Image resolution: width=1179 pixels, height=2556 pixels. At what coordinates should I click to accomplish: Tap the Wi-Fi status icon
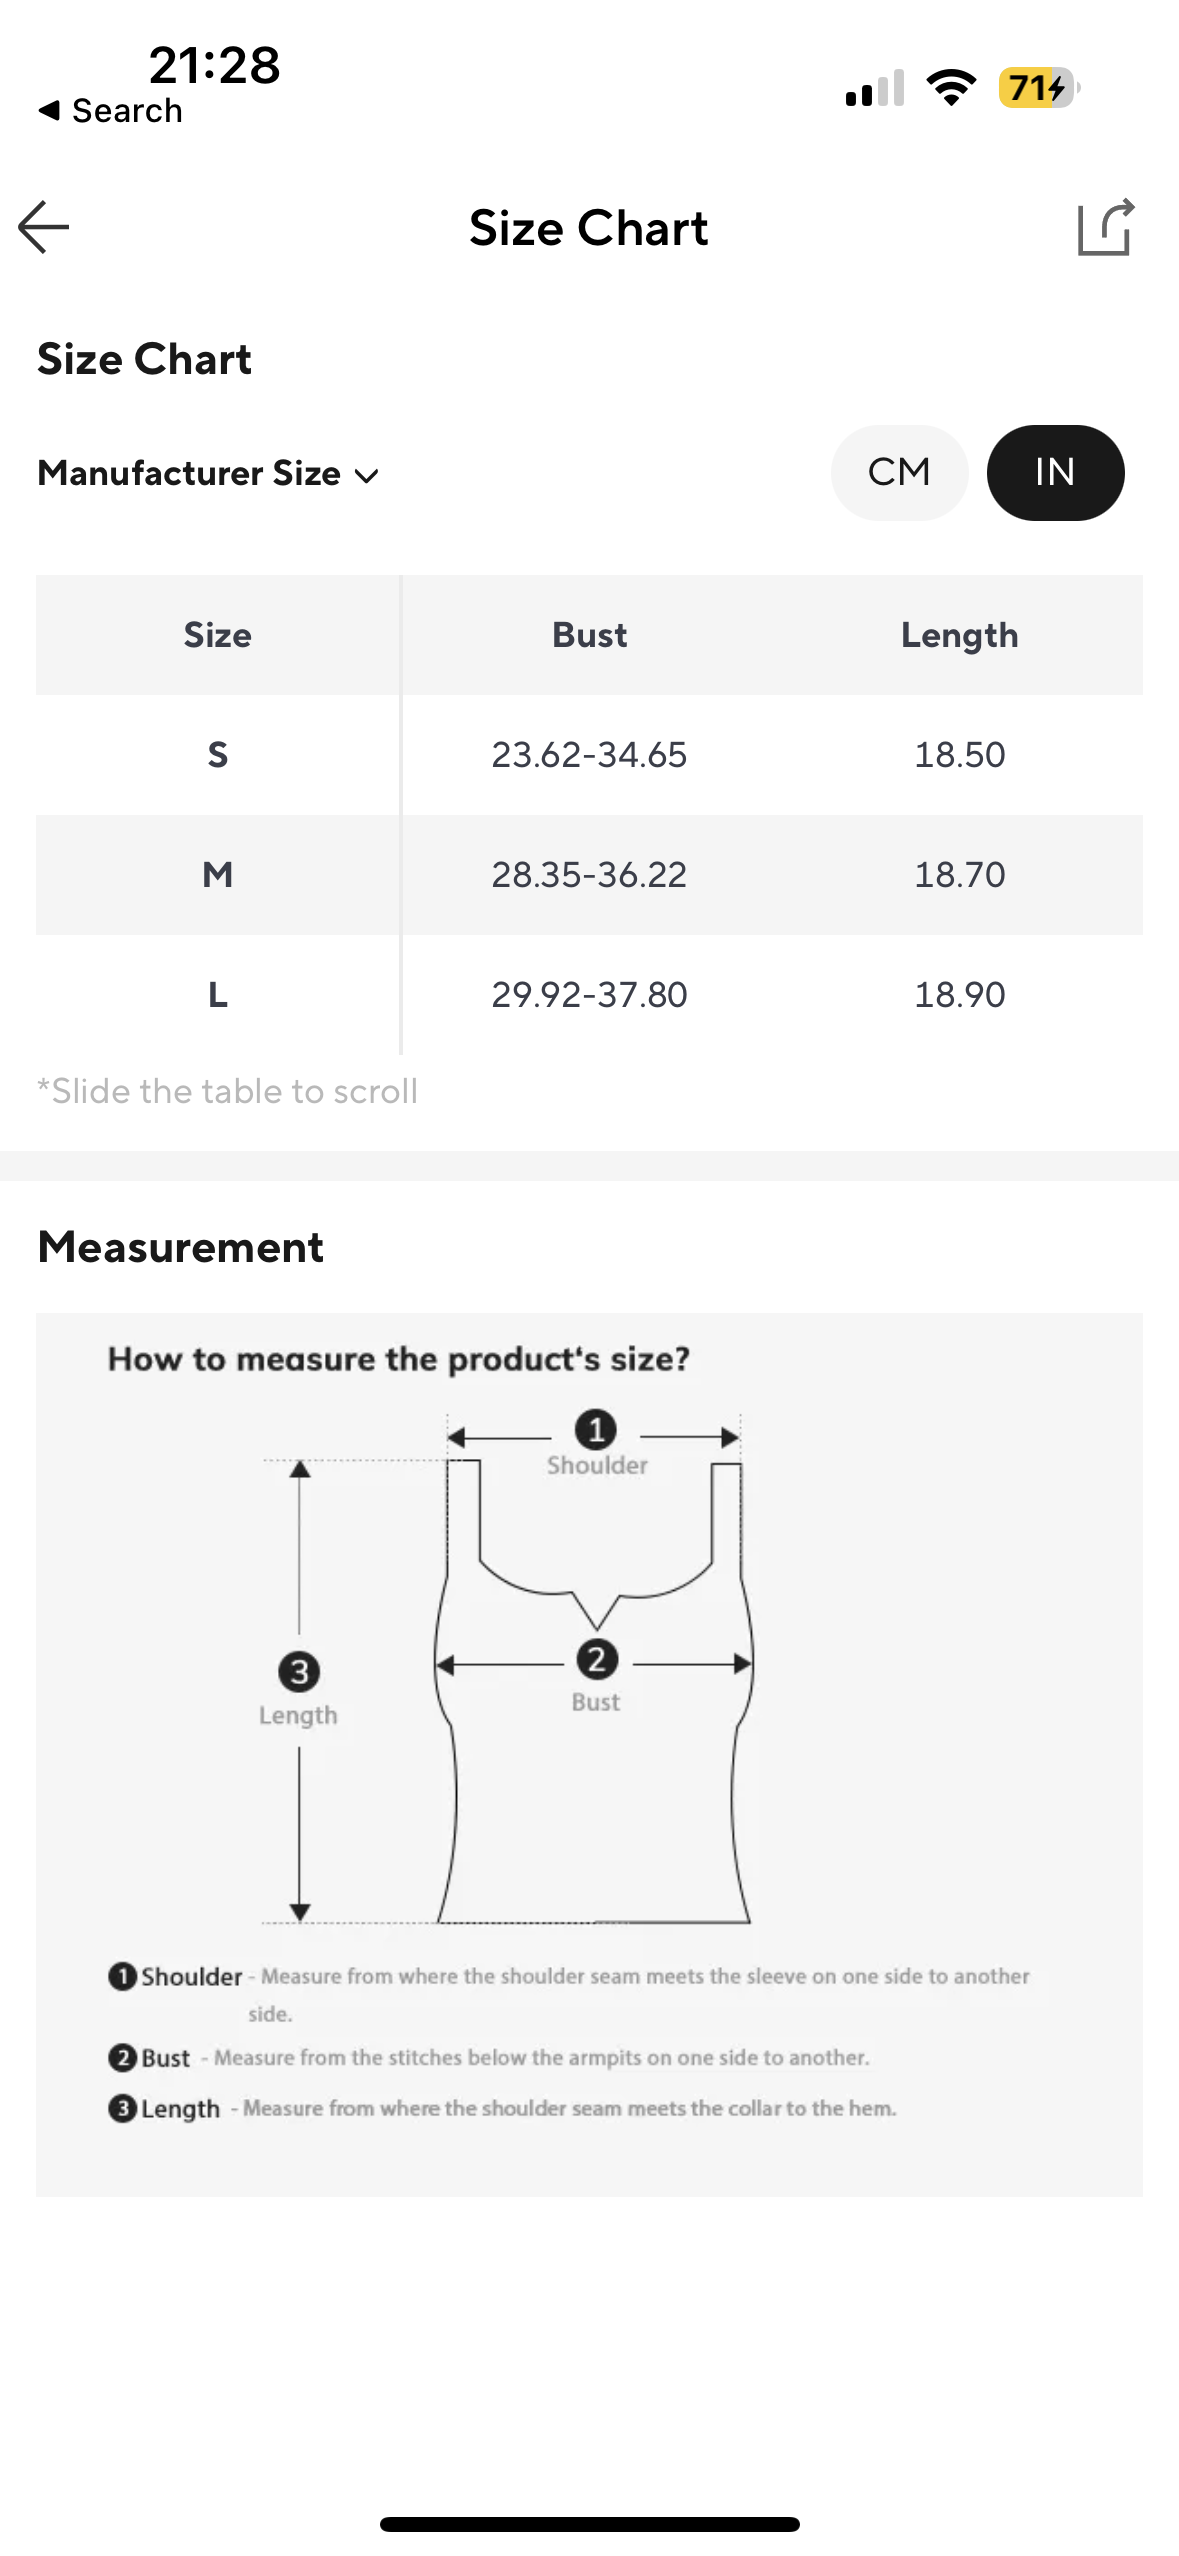pos(951,88)
